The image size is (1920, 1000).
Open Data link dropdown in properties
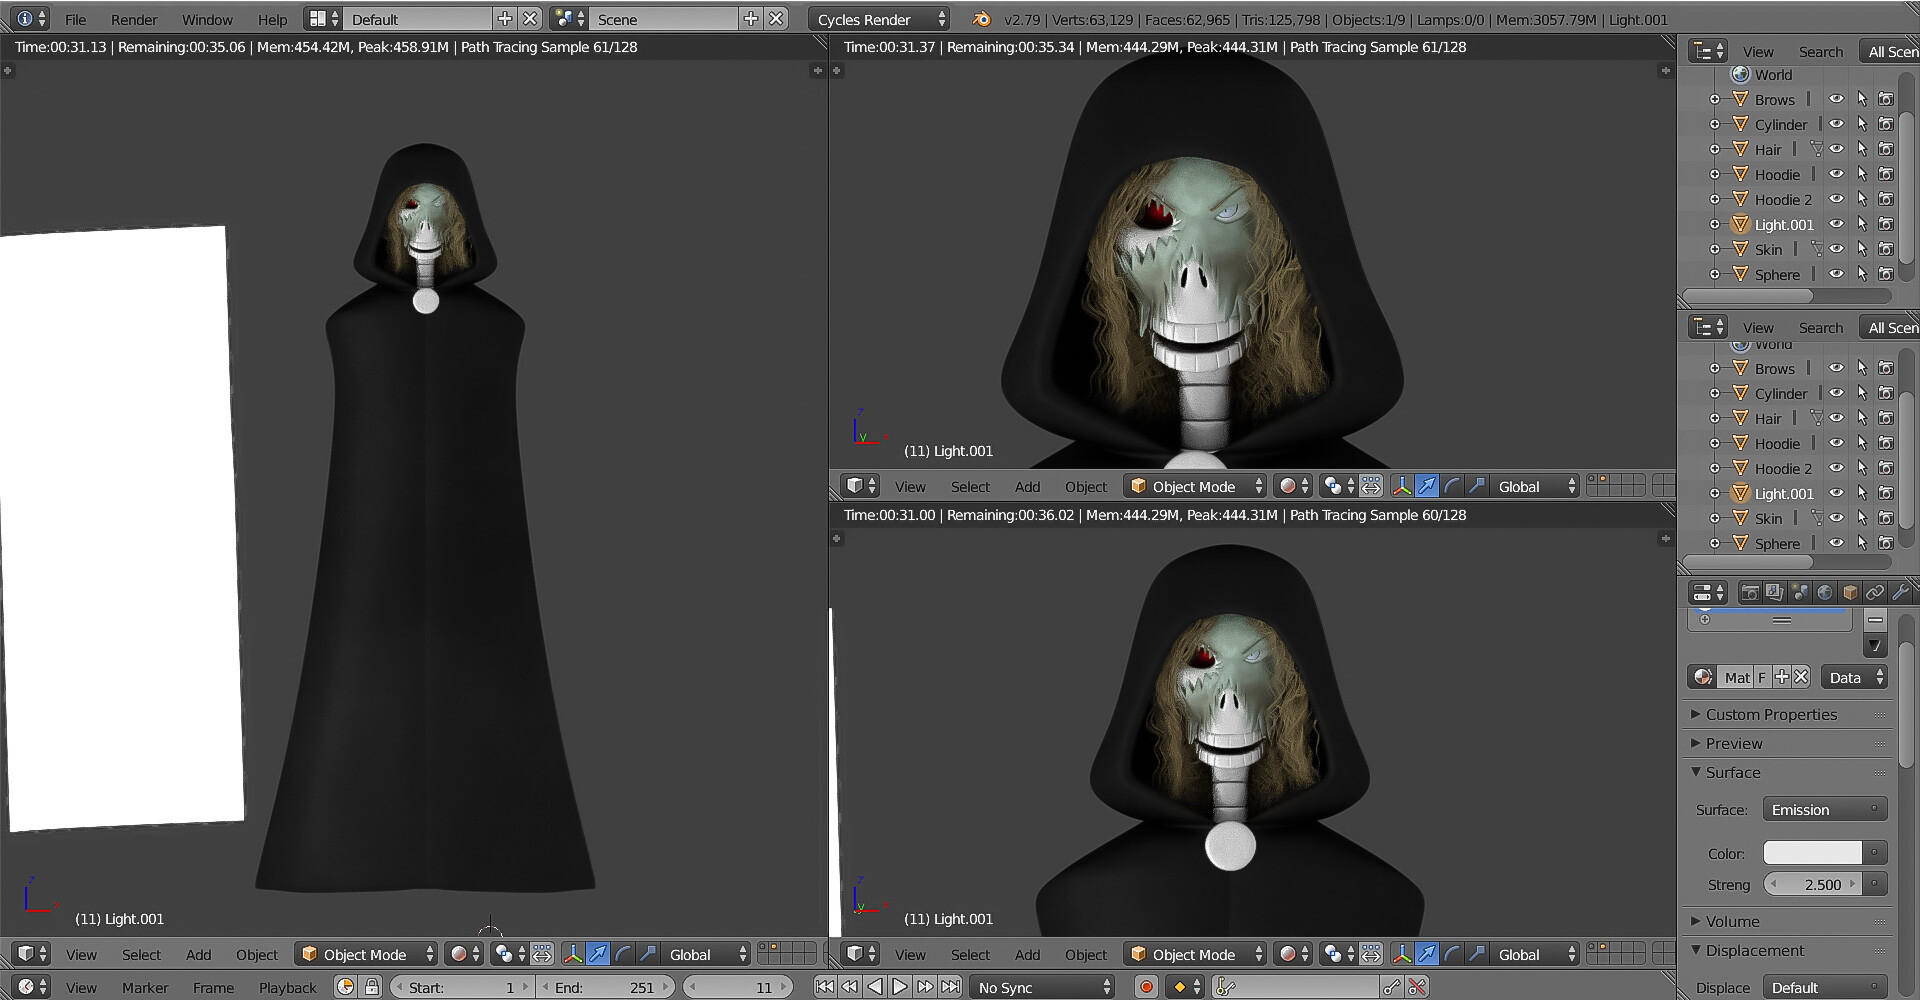1854,677
